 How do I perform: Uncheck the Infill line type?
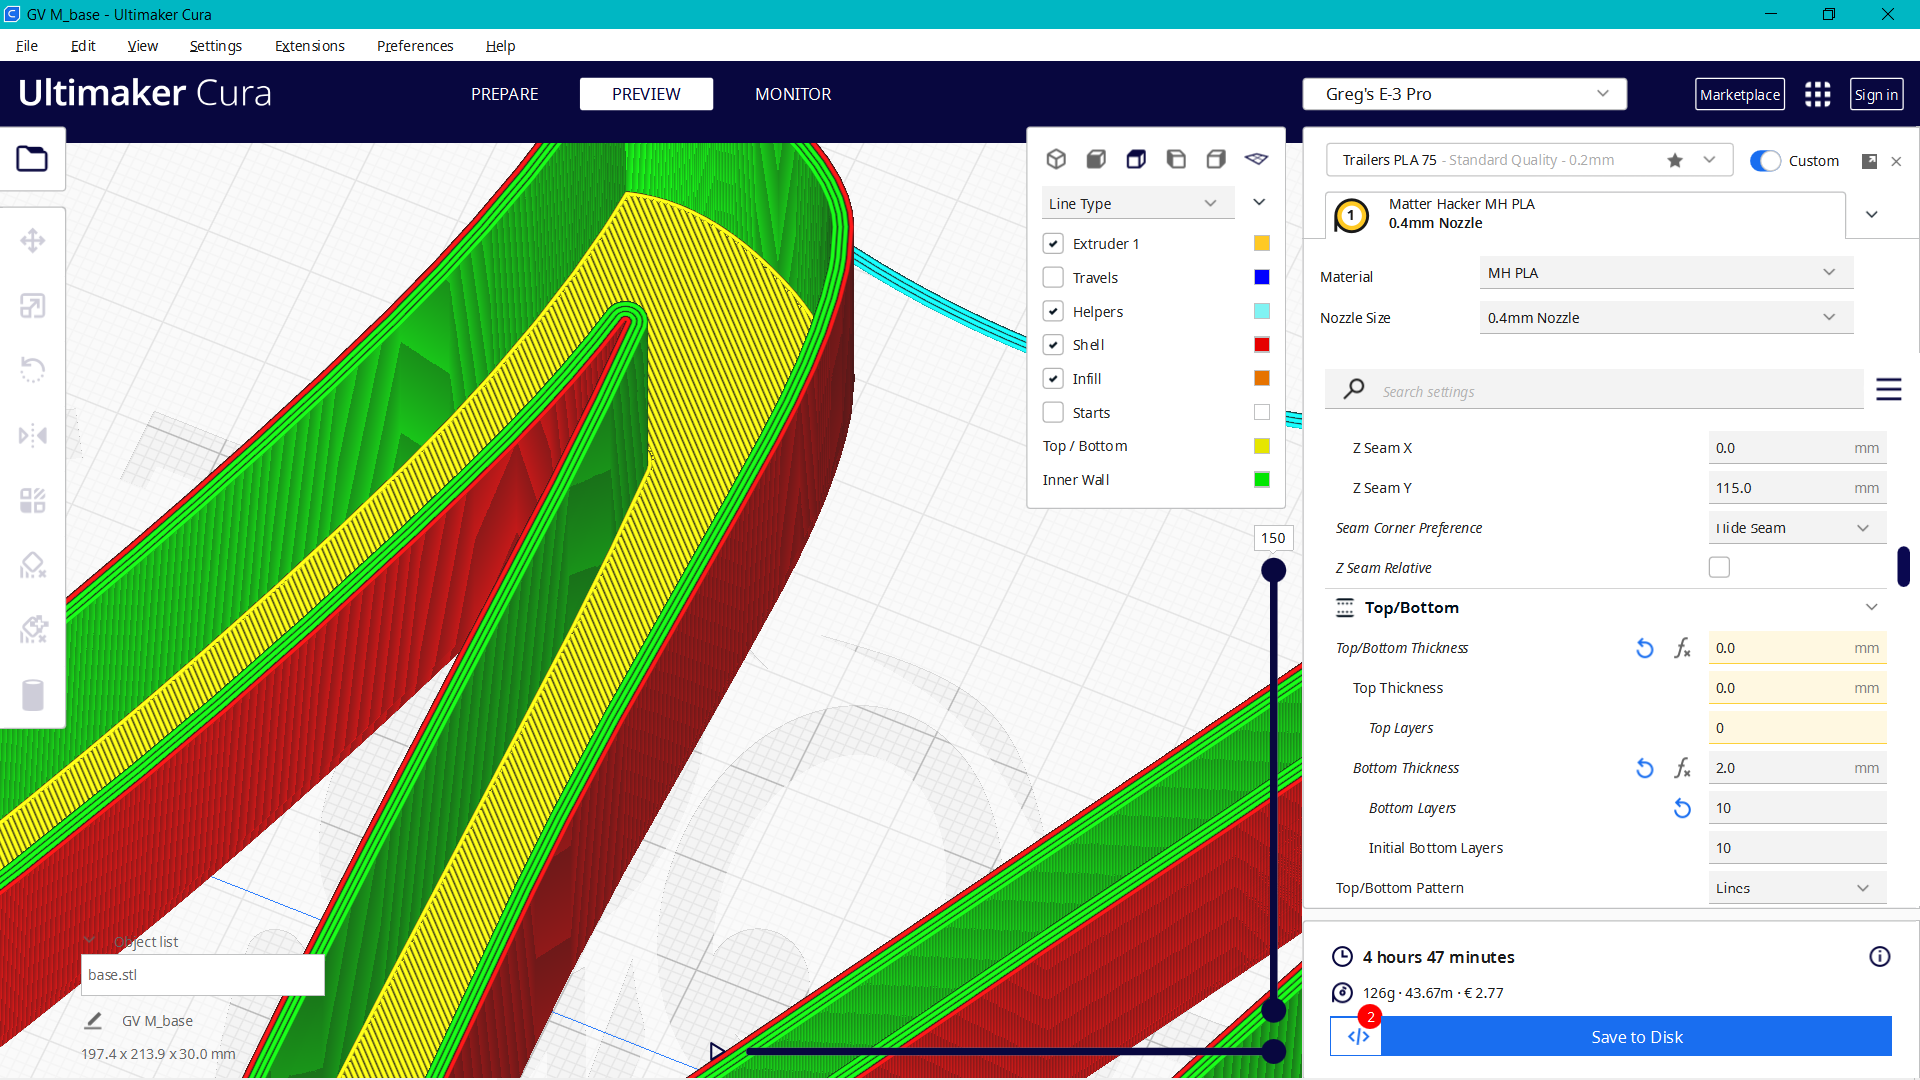[1053, 378]
